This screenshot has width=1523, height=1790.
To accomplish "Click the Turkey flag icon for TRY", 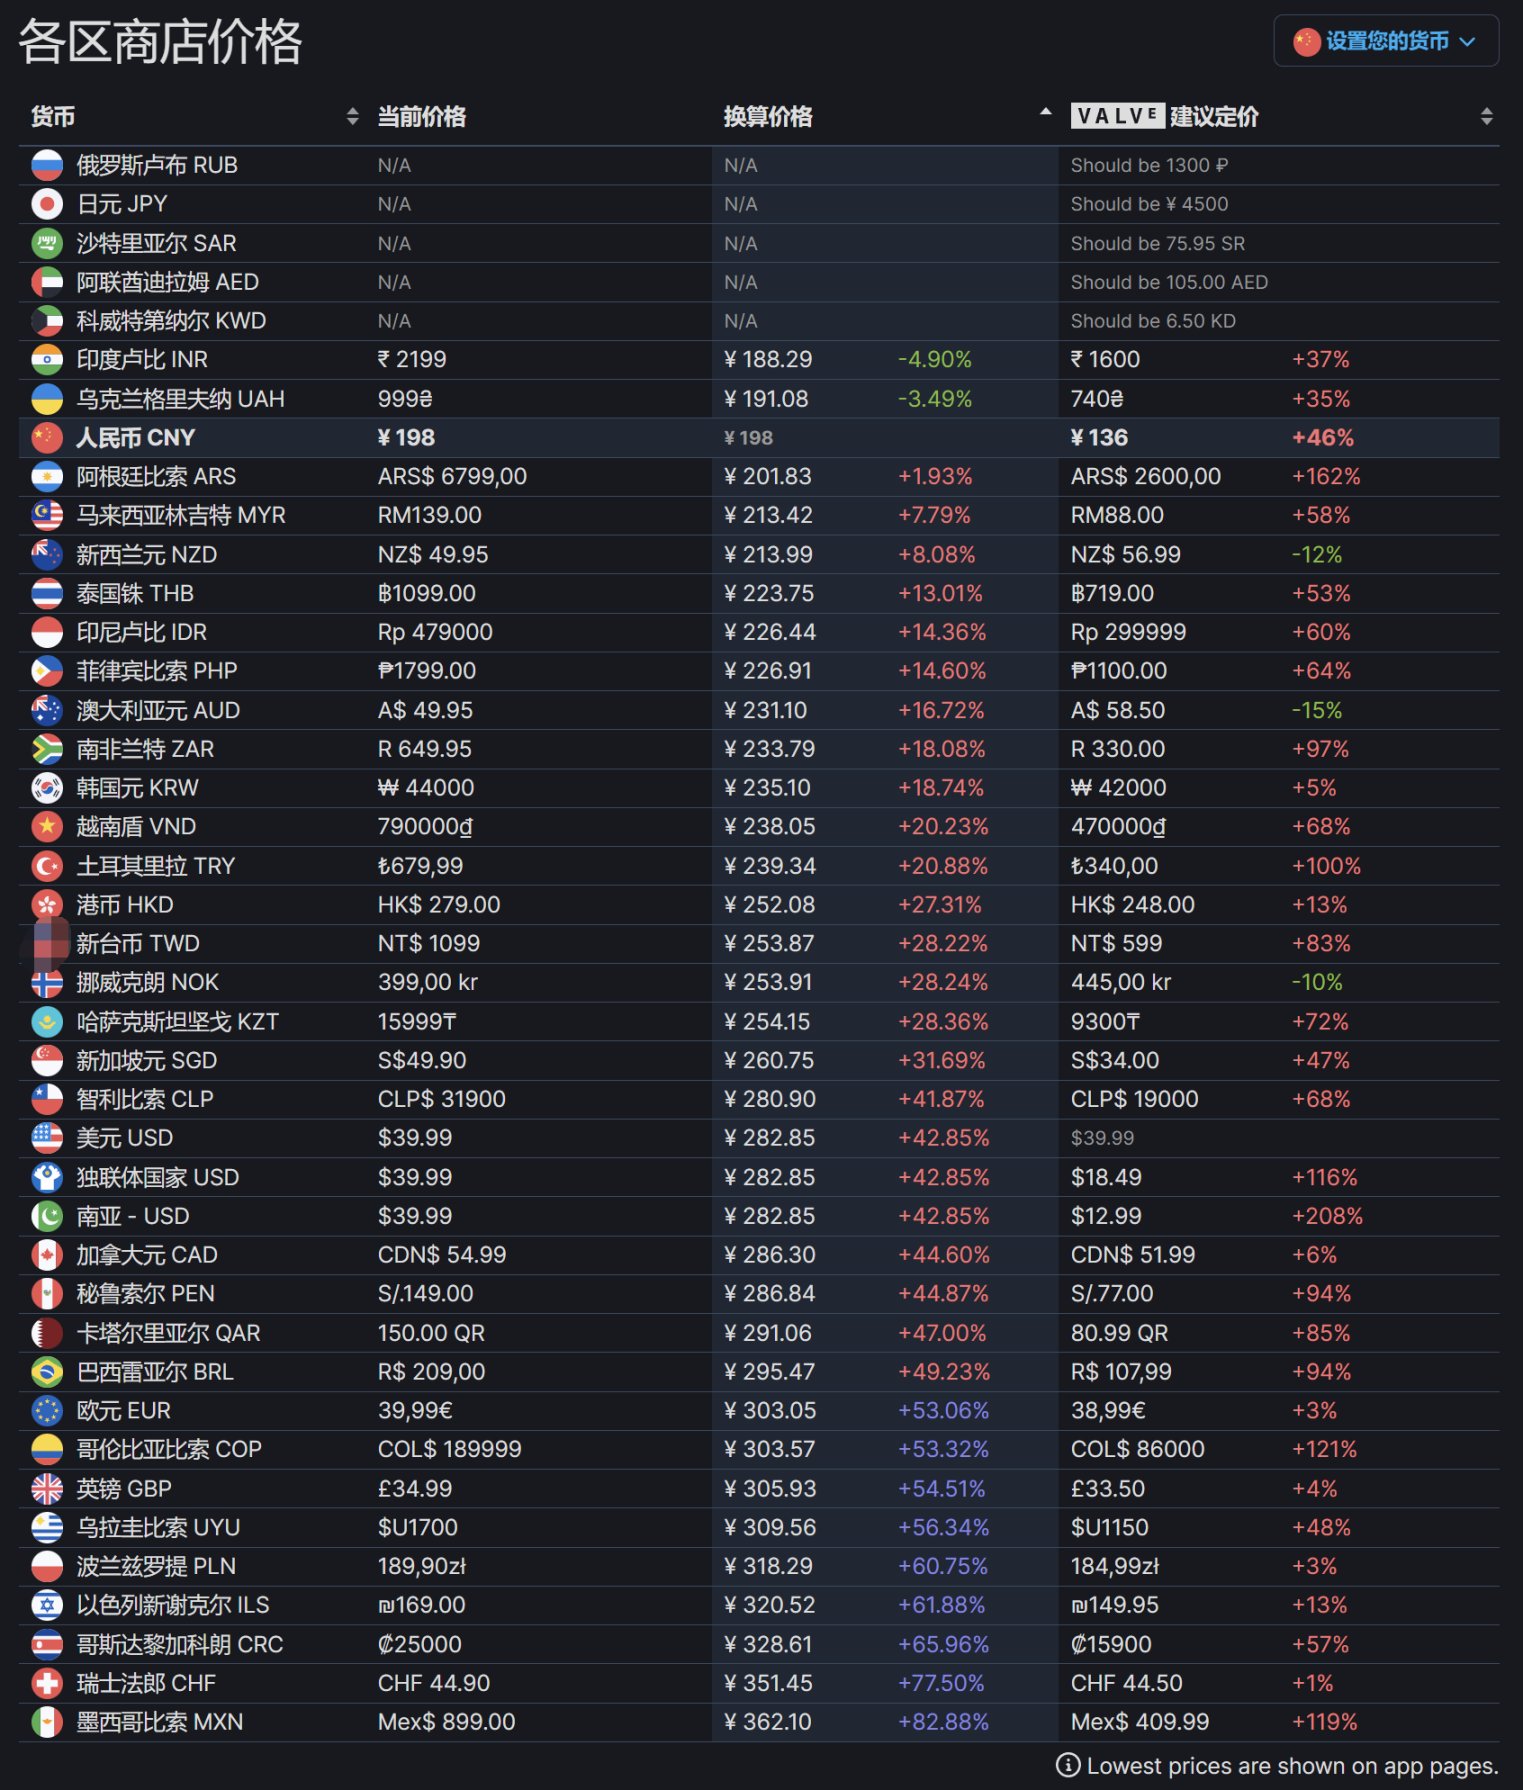I will pos(47,866).
